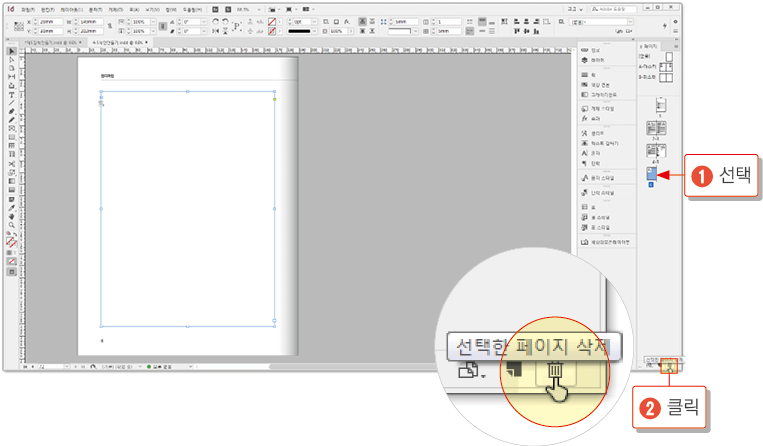This screenshot has width=763, height=446.
Task: Open the X scale percentage dropdown
Action: pyautogui.click(x=153, y=22)
